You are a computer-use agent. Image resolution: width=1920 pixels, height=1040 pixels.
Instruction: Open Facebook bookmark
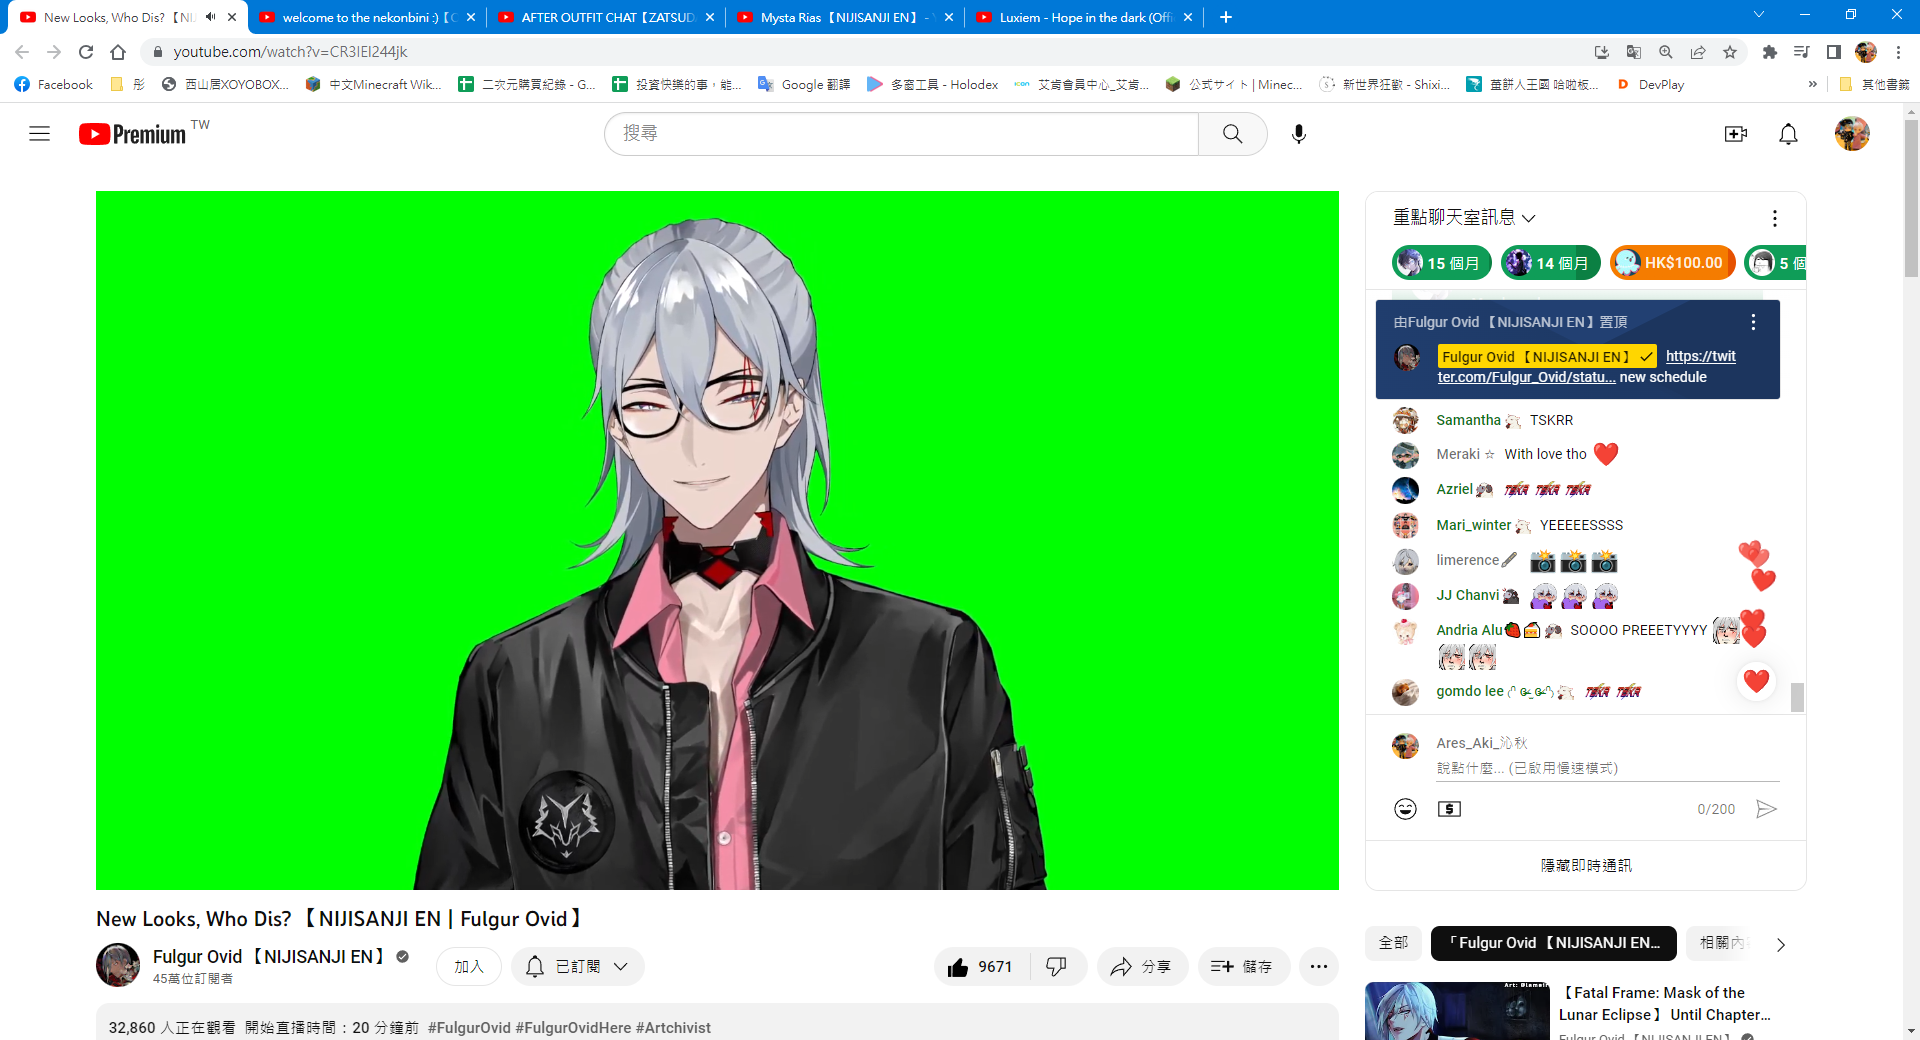(54, 85)
